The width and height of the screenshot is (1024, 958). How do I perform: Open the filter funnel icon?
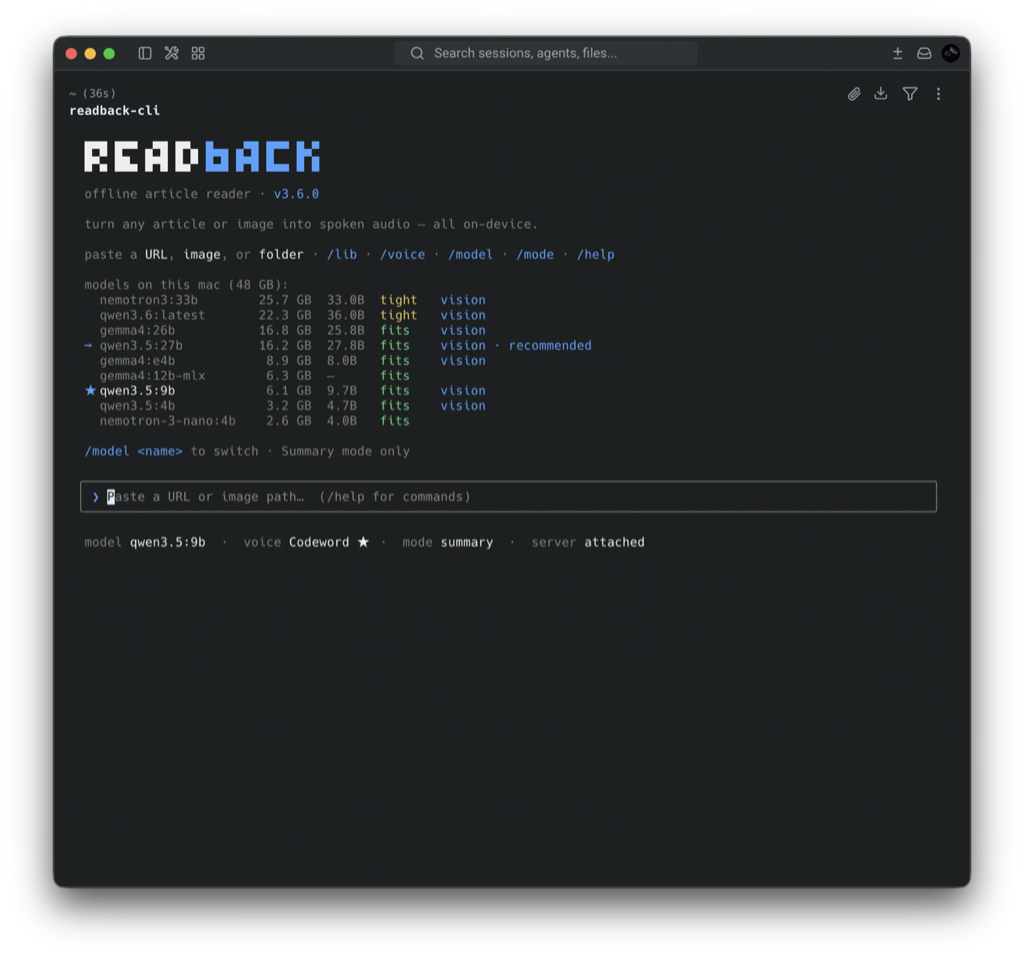909,94
